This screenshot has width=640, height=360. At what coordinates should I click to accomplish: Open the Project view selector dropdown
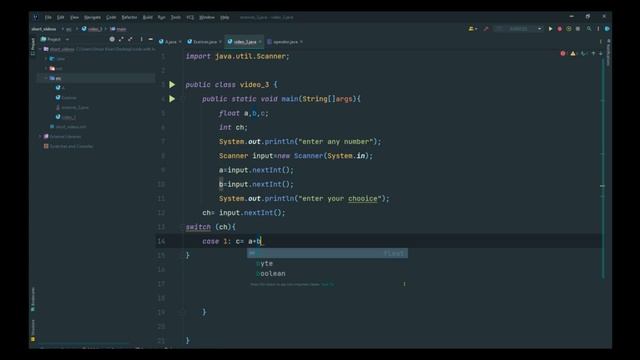pos(55,39)
